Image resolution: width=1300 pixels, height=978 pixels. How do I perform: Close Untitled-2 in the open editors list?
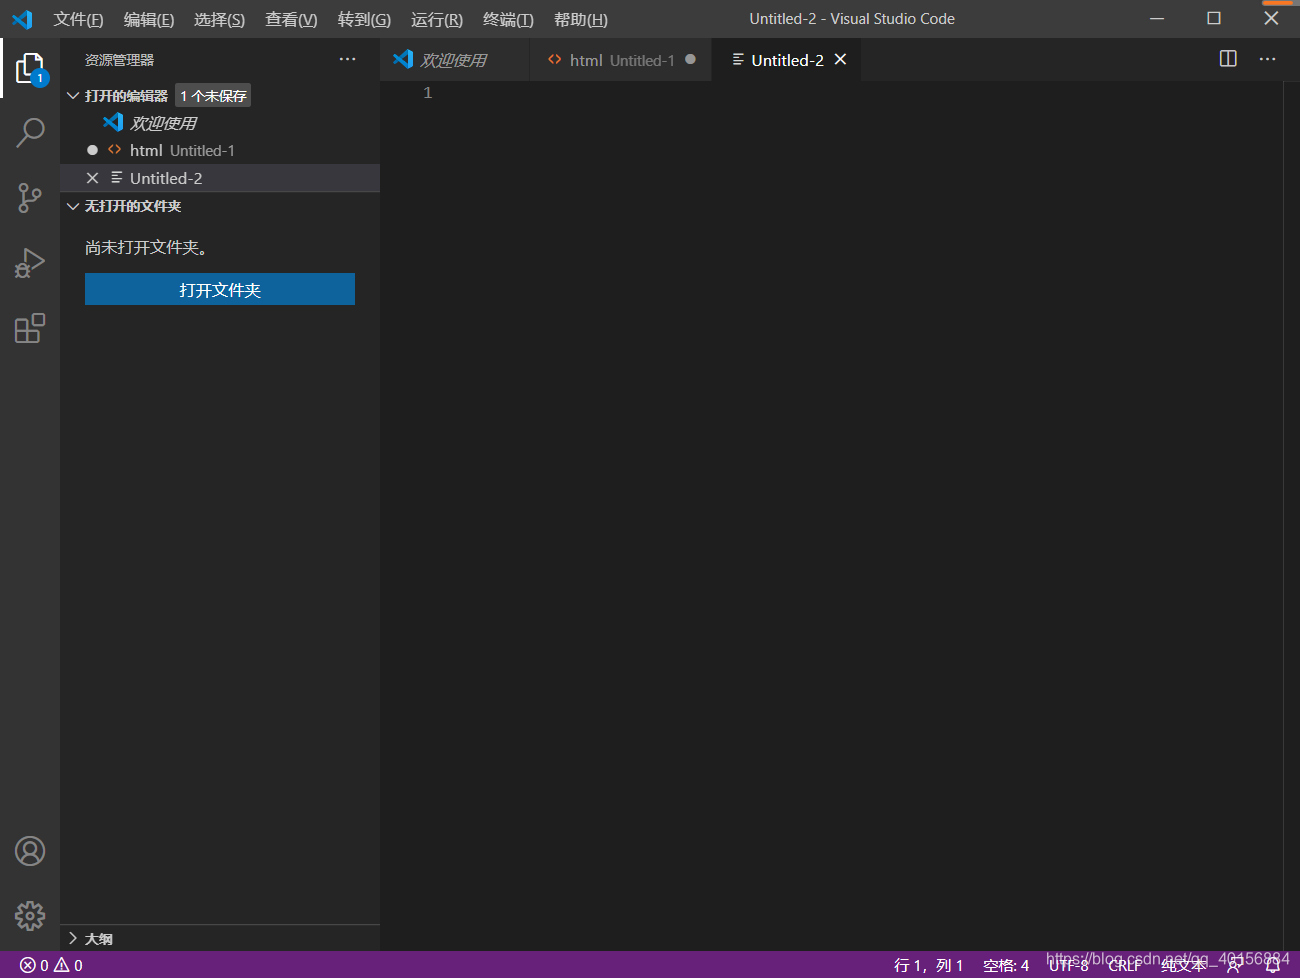click(x=92, y=178)
